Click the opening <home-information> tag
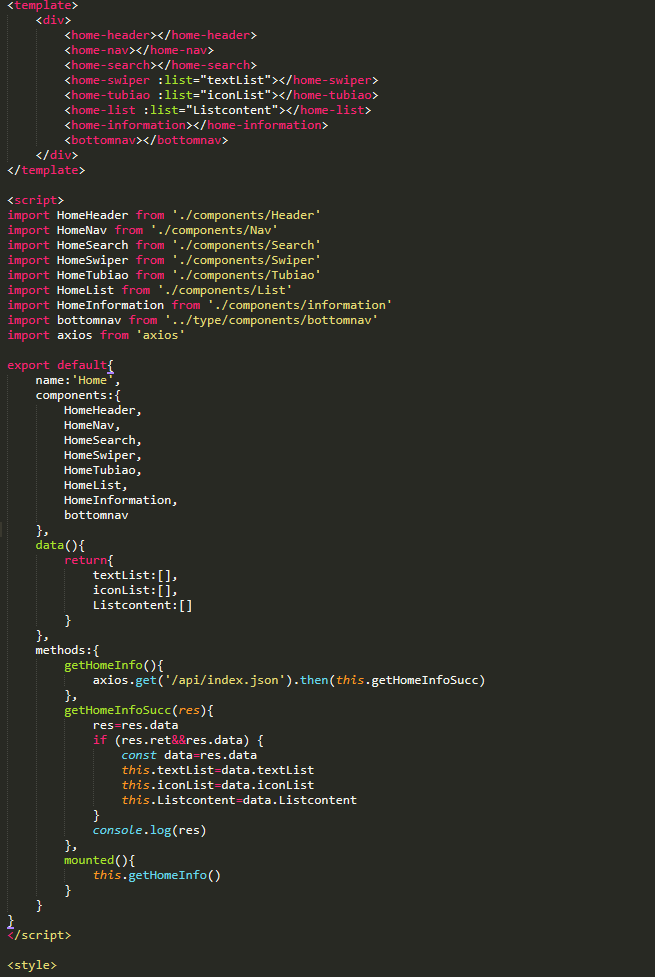 [x=128, y=125]
